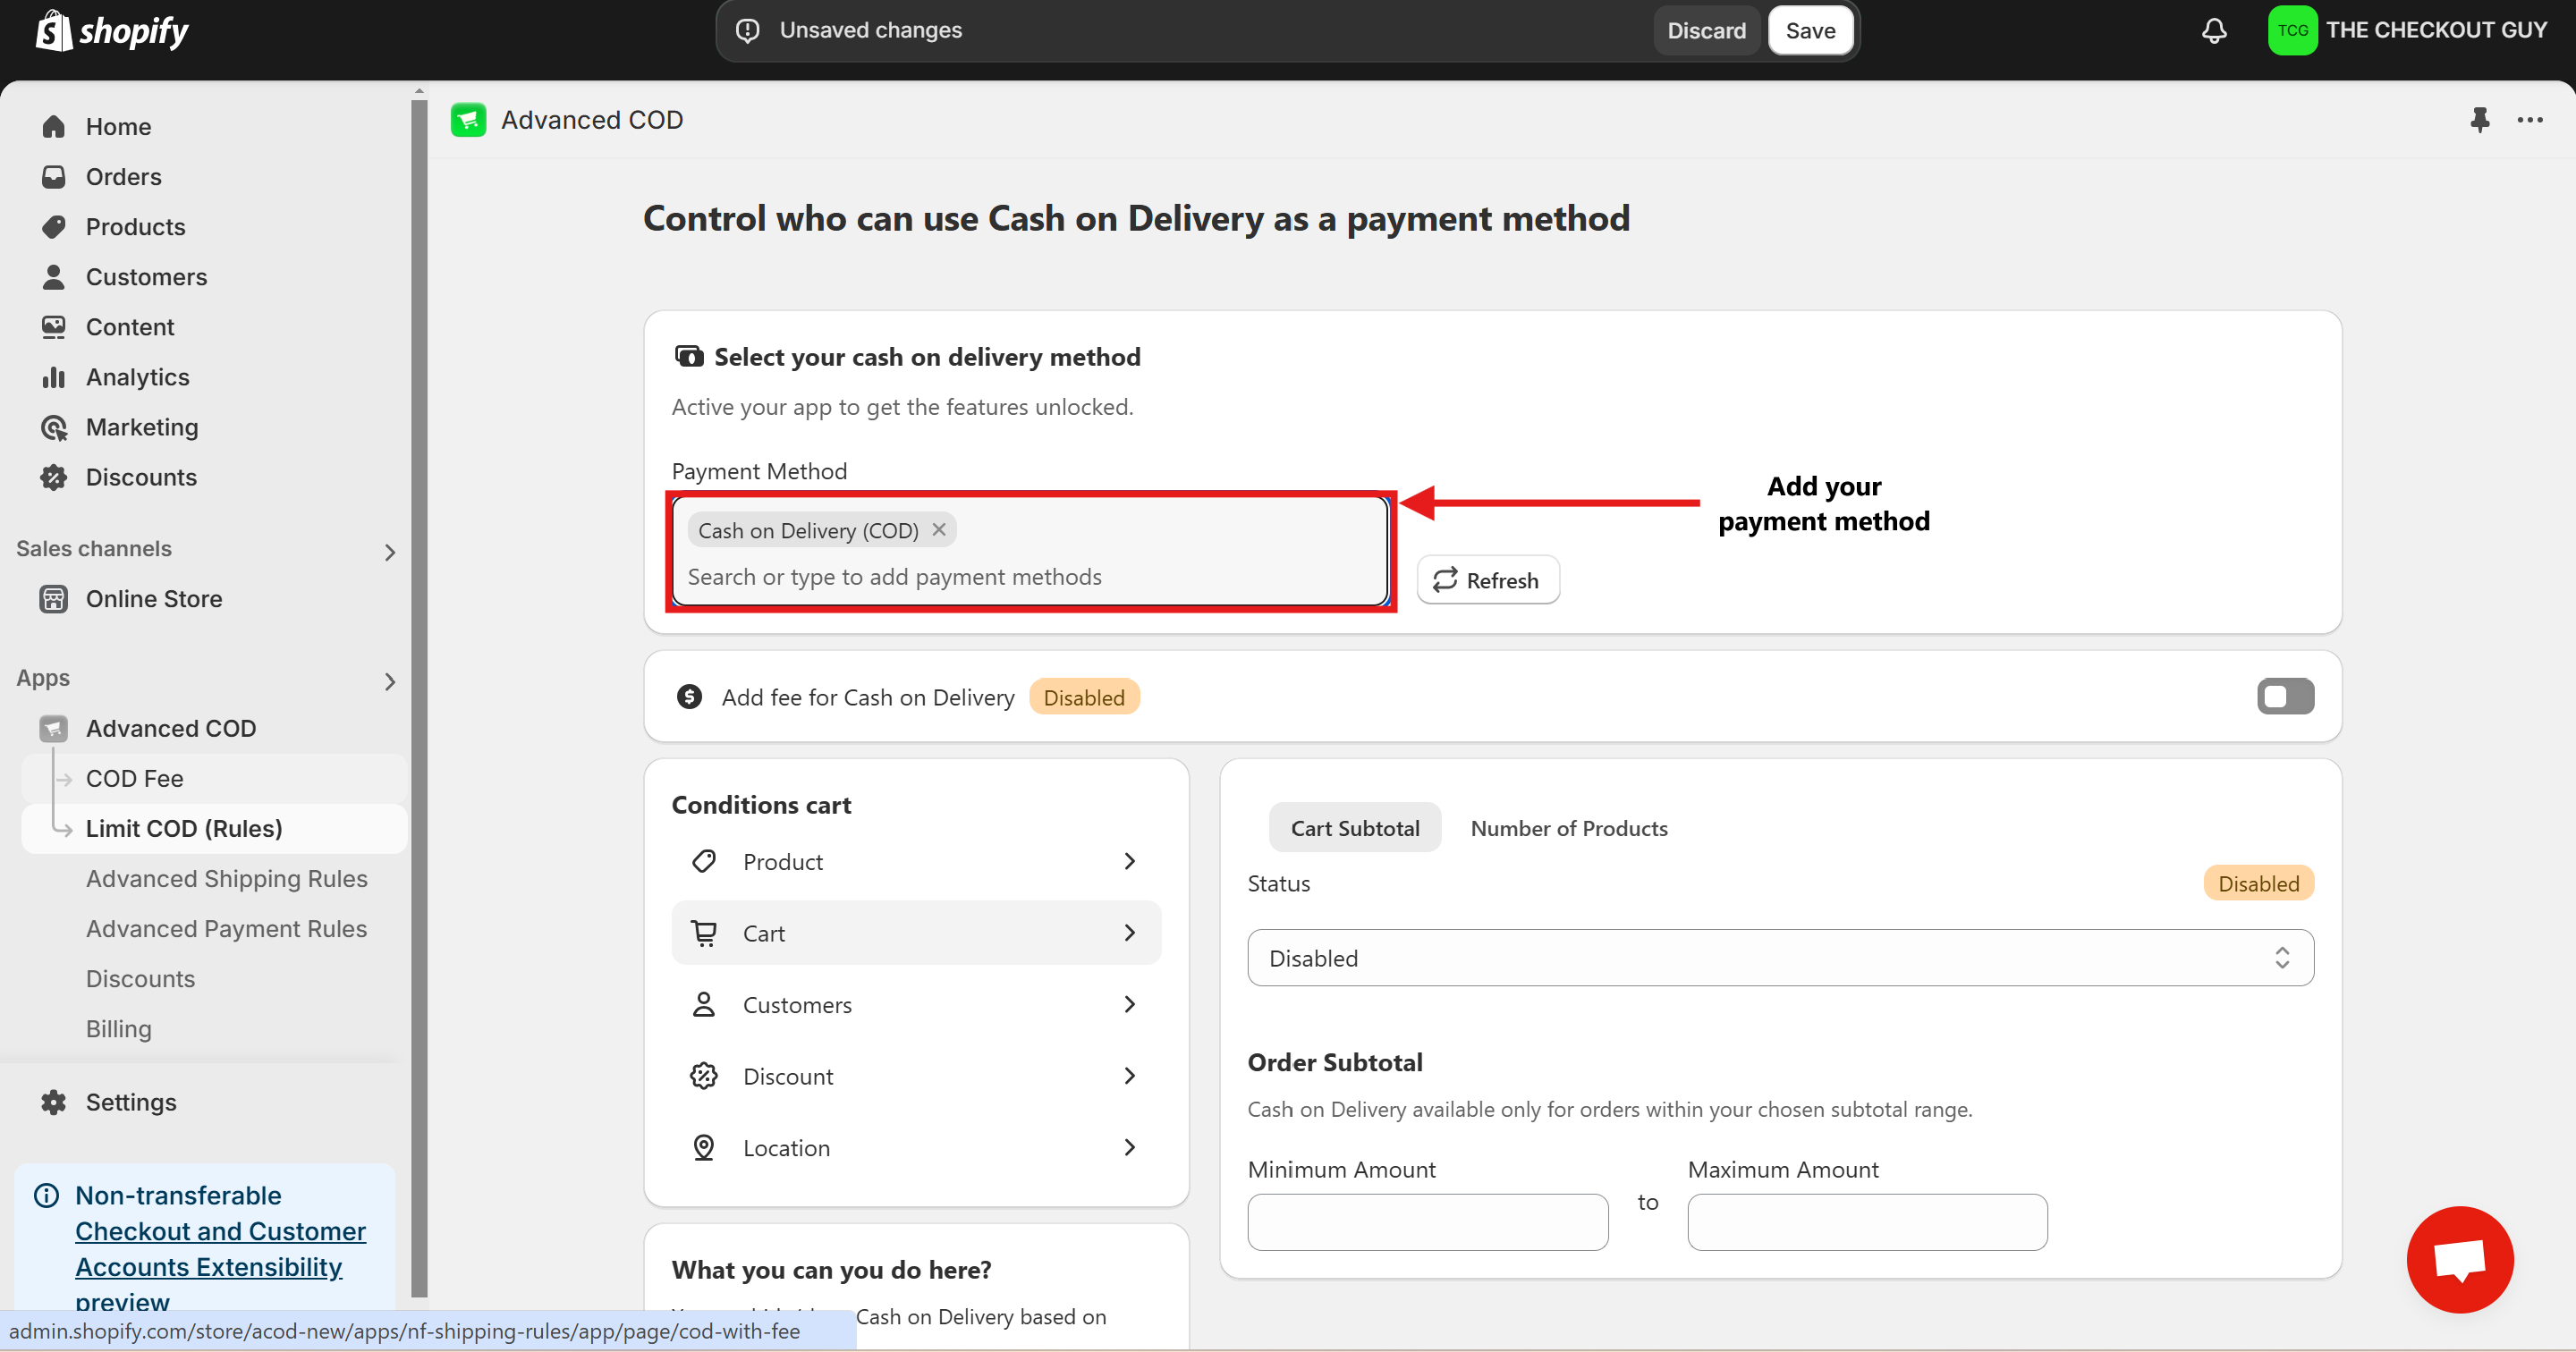Click the dollar coin icon beside Add fee
Image resolution: width=2576 pixels, height=1352 pixels.
point(689,697)
